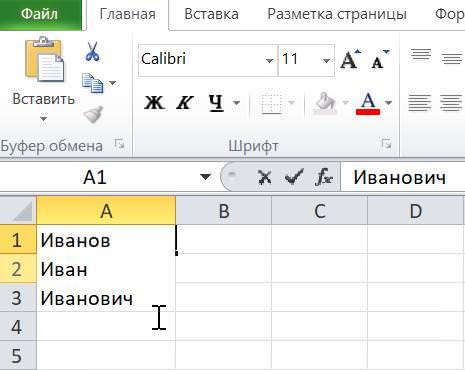This screenshot has height=370, width=465.
Task: Click the red font color A button
Action: pos(368,103)
